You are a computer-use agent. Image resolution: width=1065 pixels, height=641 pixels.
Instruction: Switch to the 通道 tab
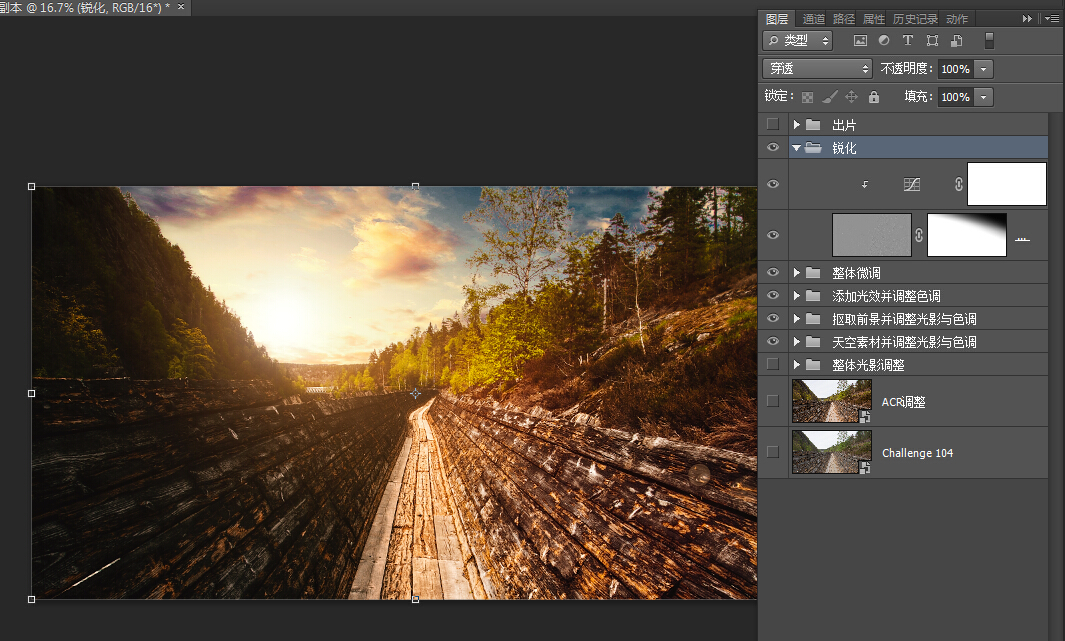[x=814, y=19]
